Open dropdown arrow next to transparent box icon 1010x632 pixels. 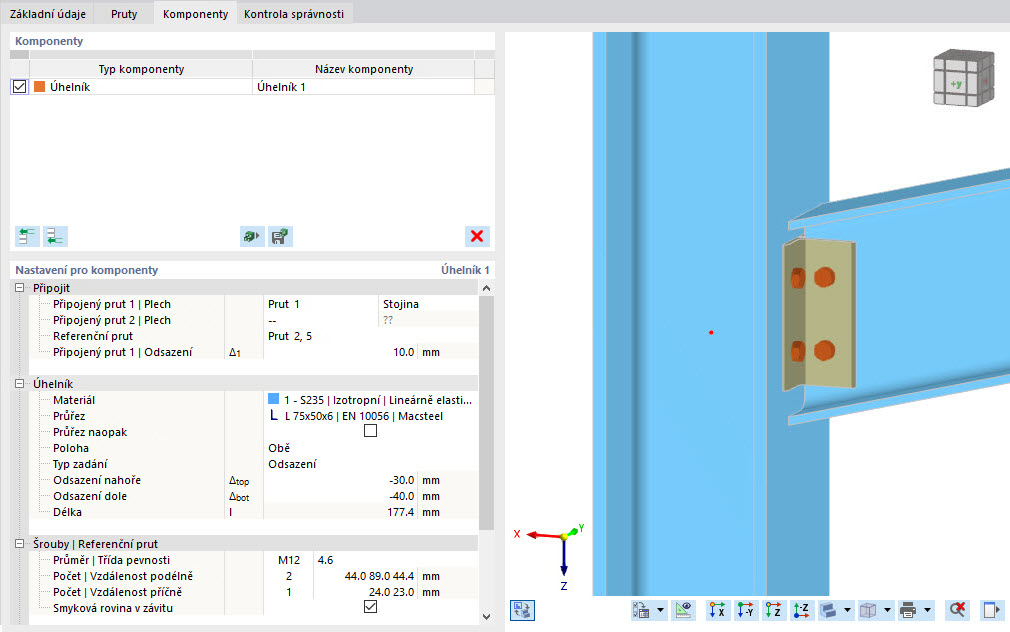(x=888, y=609)
